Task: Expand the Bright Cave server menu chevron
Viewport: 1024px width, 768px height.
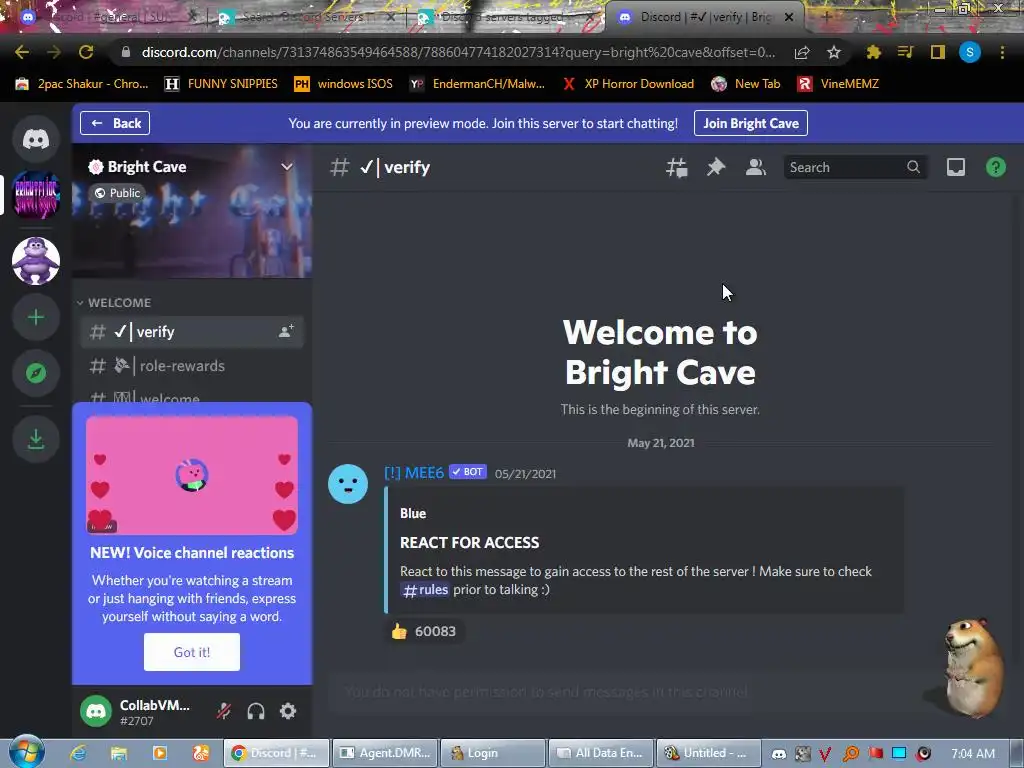Action: [x=287, y=167]
